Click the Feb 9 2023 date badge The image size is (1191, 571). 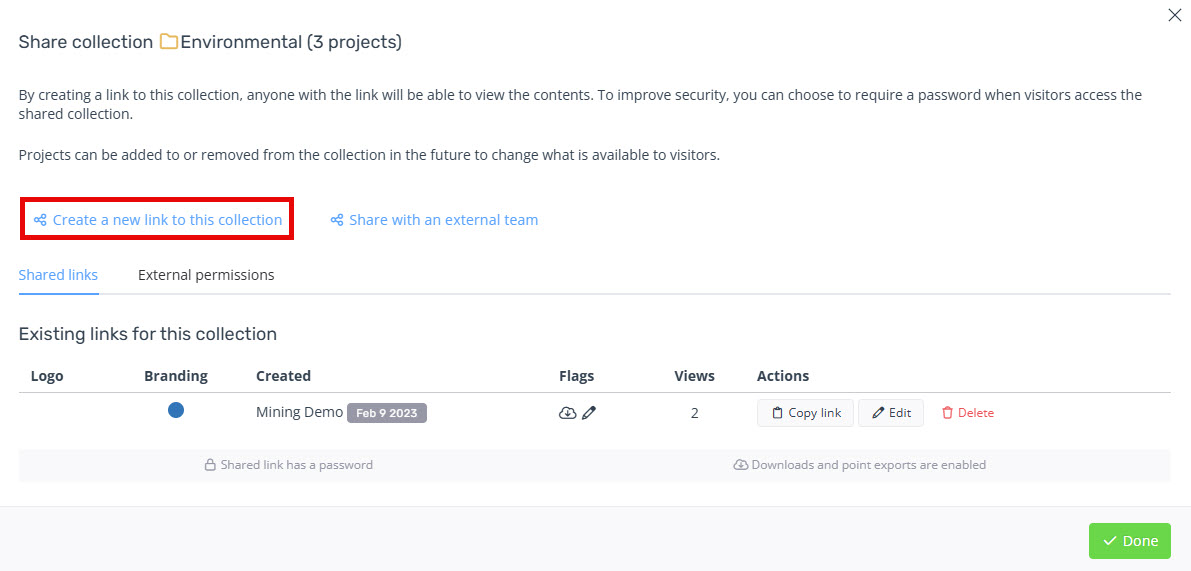387,413
